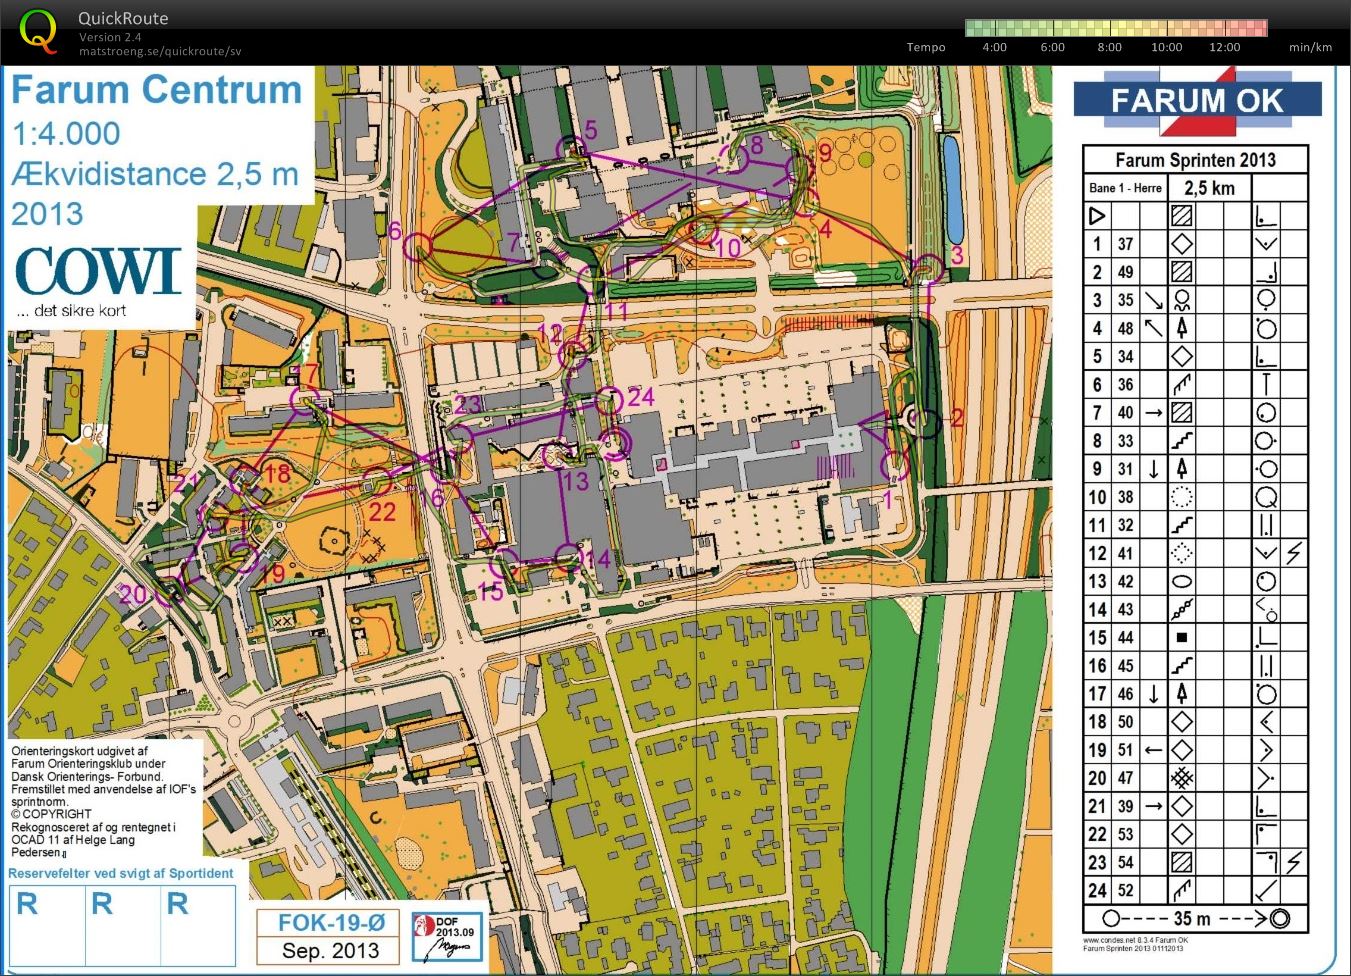Click the Farum Centrum map title

point(156,90)
